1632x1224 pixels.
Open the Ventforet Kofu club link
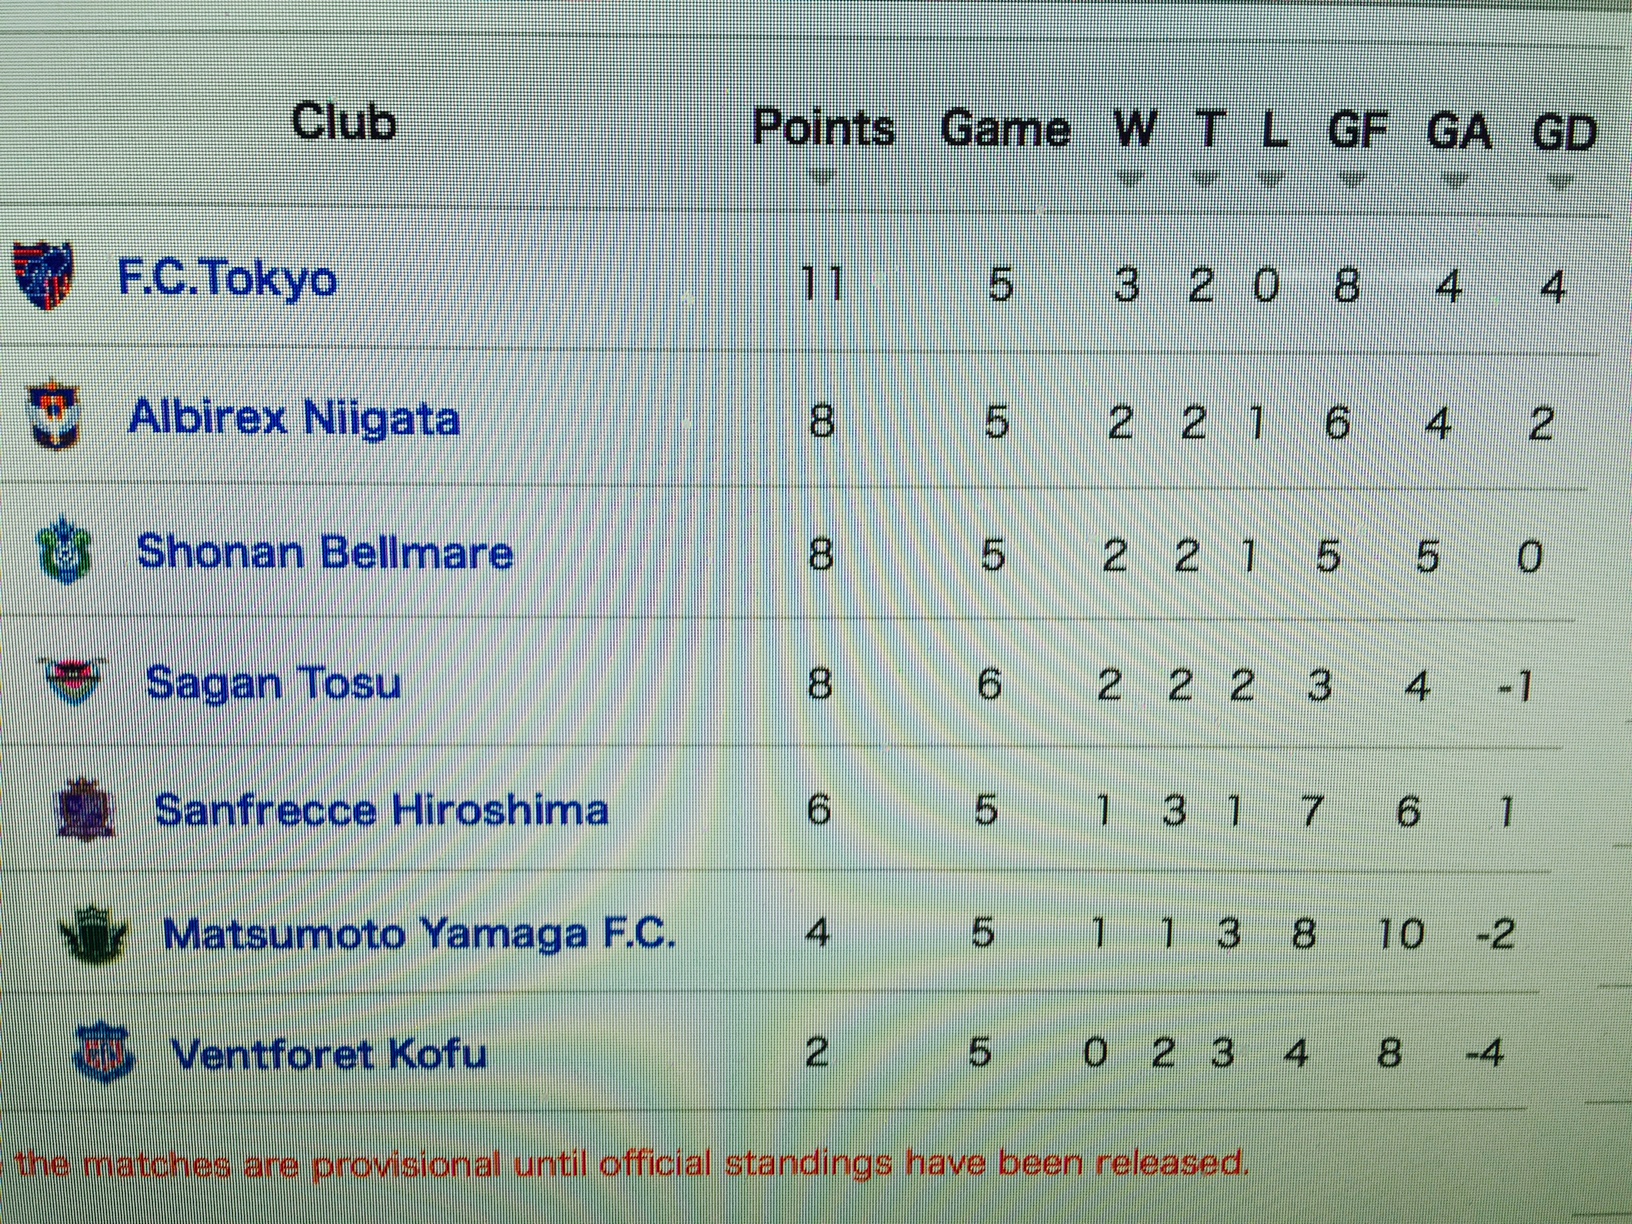click(329, 1054)
